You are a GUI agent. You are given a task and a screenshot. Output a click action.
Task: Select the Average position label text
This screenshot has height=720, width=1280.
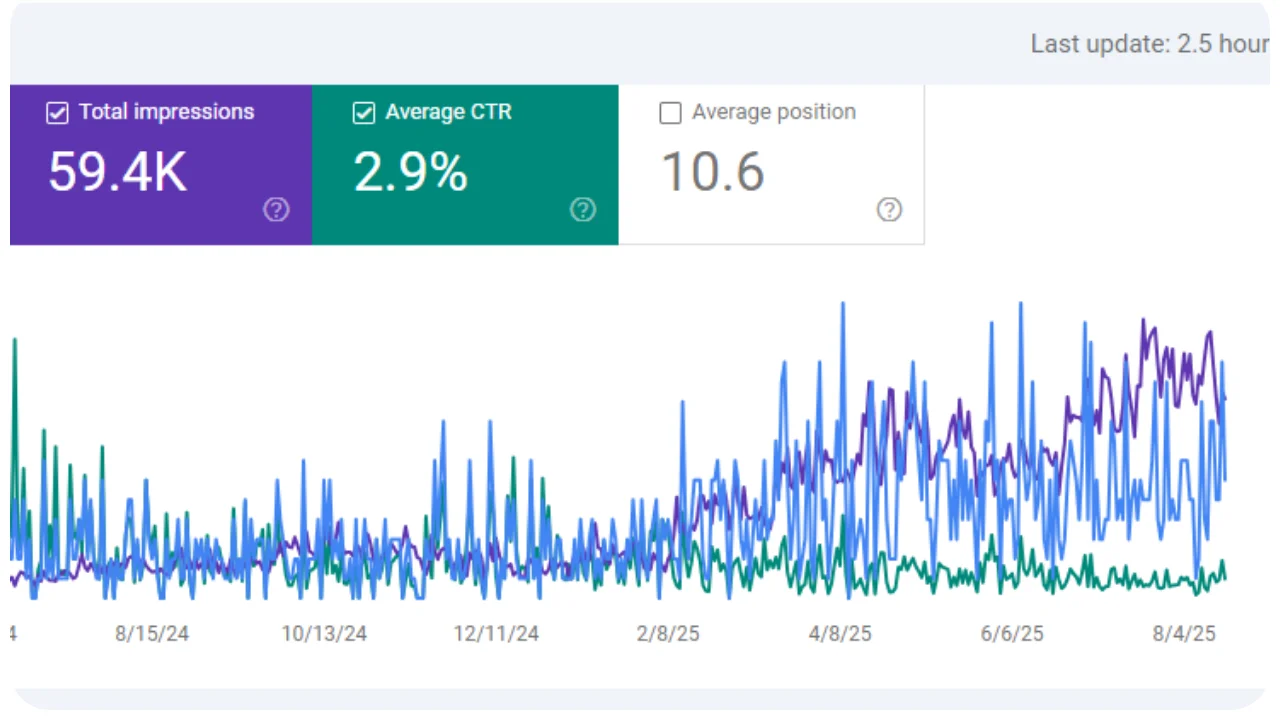773,112
